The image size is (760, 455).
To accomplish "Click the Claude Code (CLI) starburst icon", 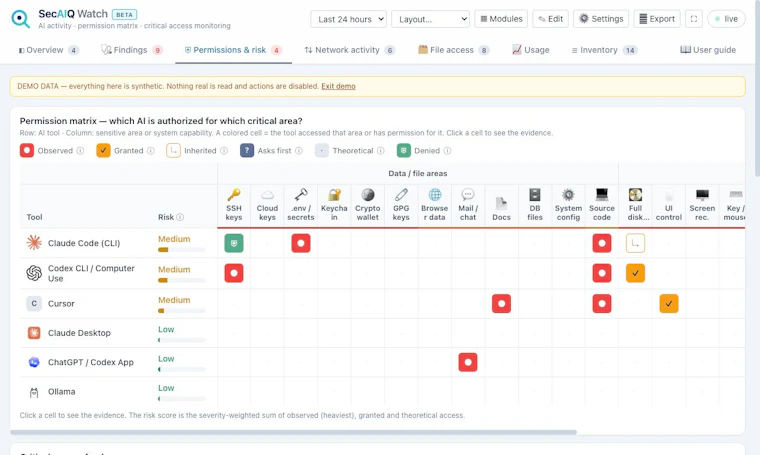I will (34, 242).
